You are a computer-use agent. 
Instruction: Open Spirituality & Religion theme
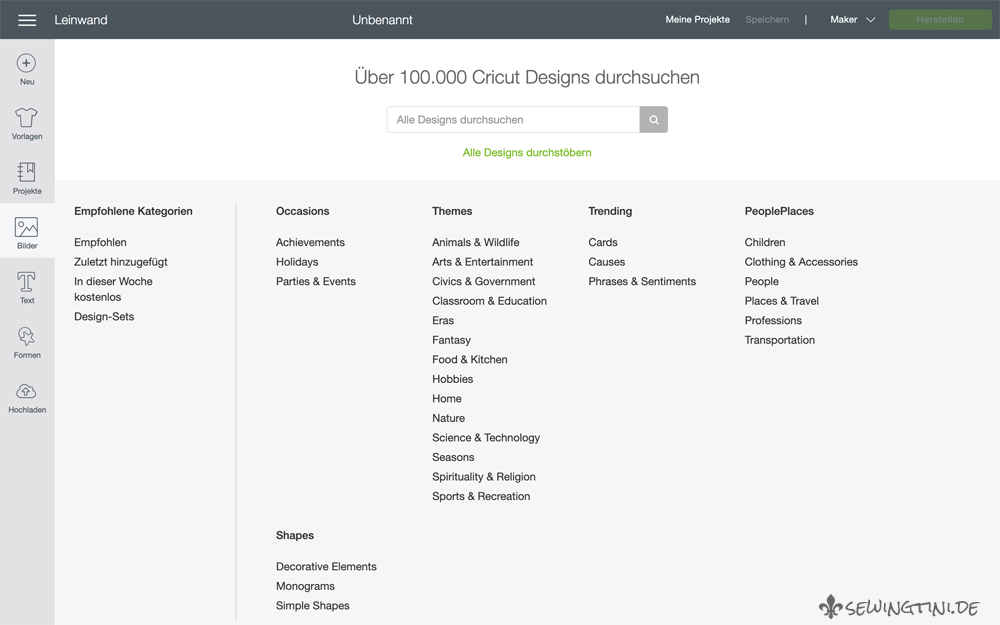(x=483, y=477)
